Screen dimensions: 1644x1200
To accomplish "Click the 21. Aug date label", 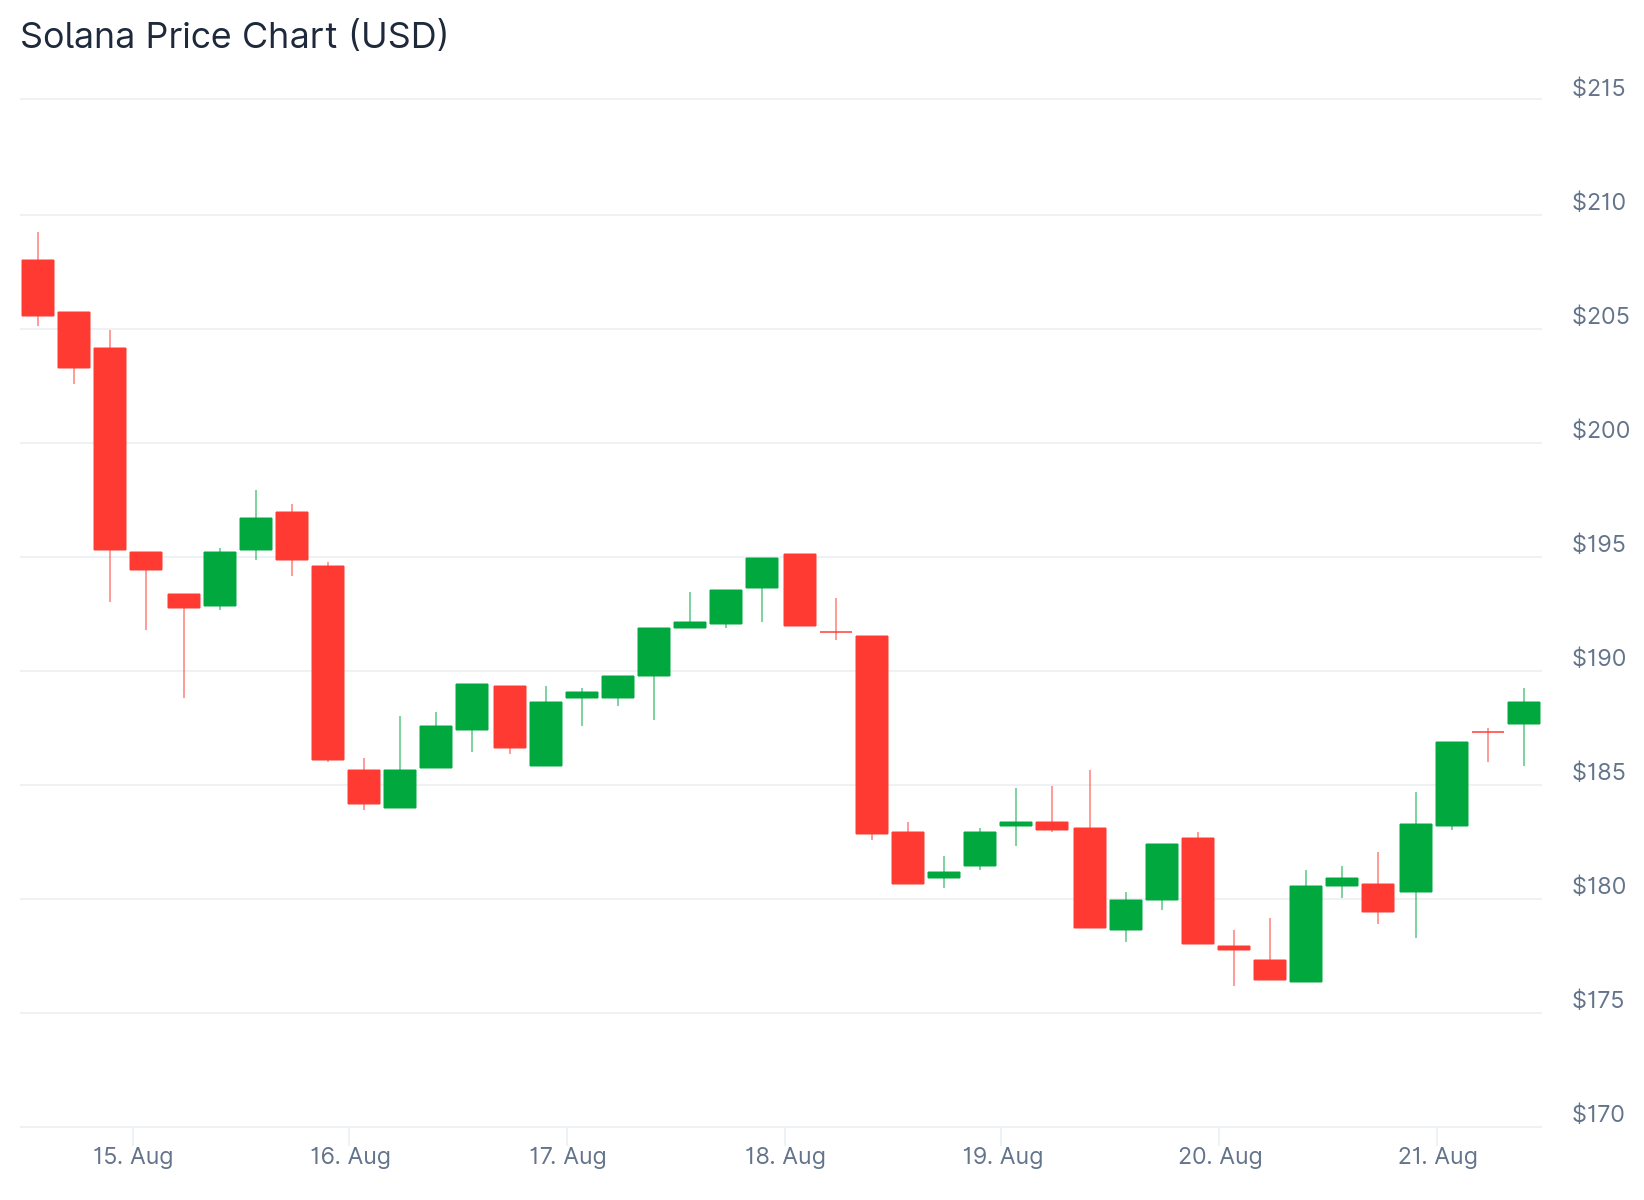I will point(1437,1157).
